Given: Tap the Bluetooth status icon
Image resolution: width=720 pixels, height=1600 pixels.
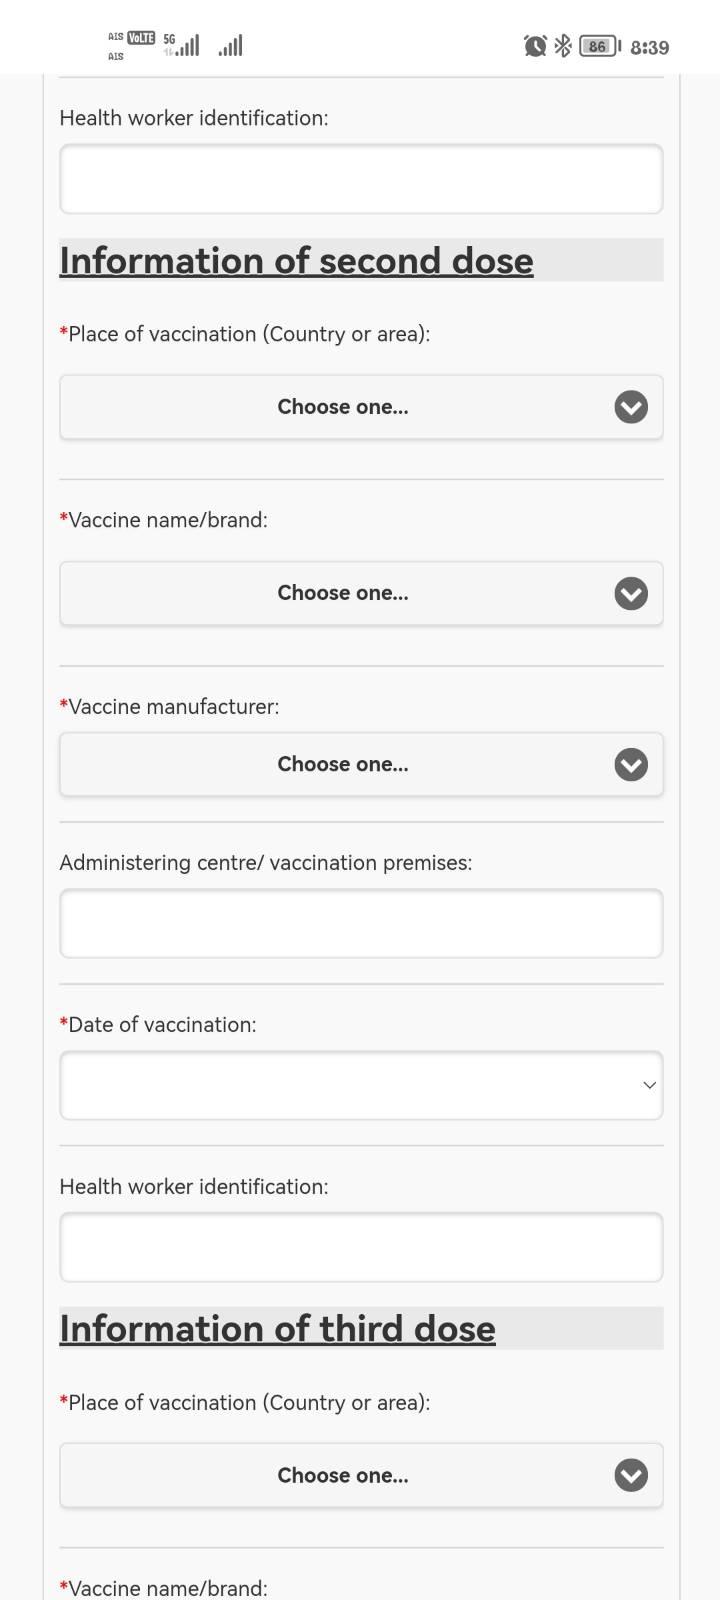Looking at the screenshot, I should tap(563, 46).
